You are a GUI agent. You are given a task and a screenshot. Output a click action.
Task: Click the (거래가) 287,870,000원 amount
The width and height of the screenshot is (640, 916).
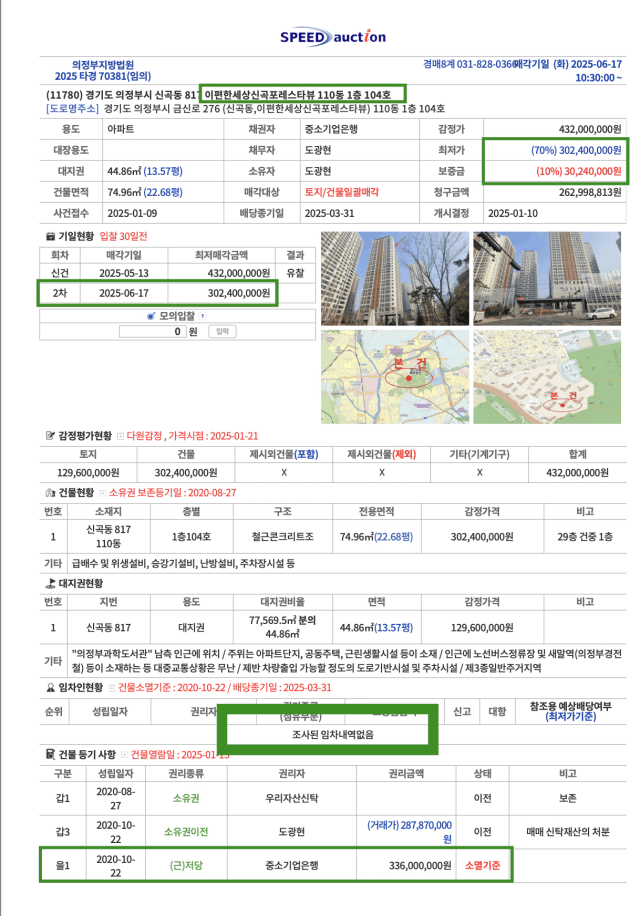click(x=409, y=832)
